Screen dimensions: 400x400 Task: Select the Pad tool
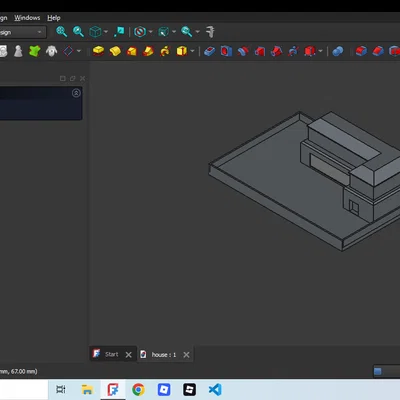tap(98, 51)
